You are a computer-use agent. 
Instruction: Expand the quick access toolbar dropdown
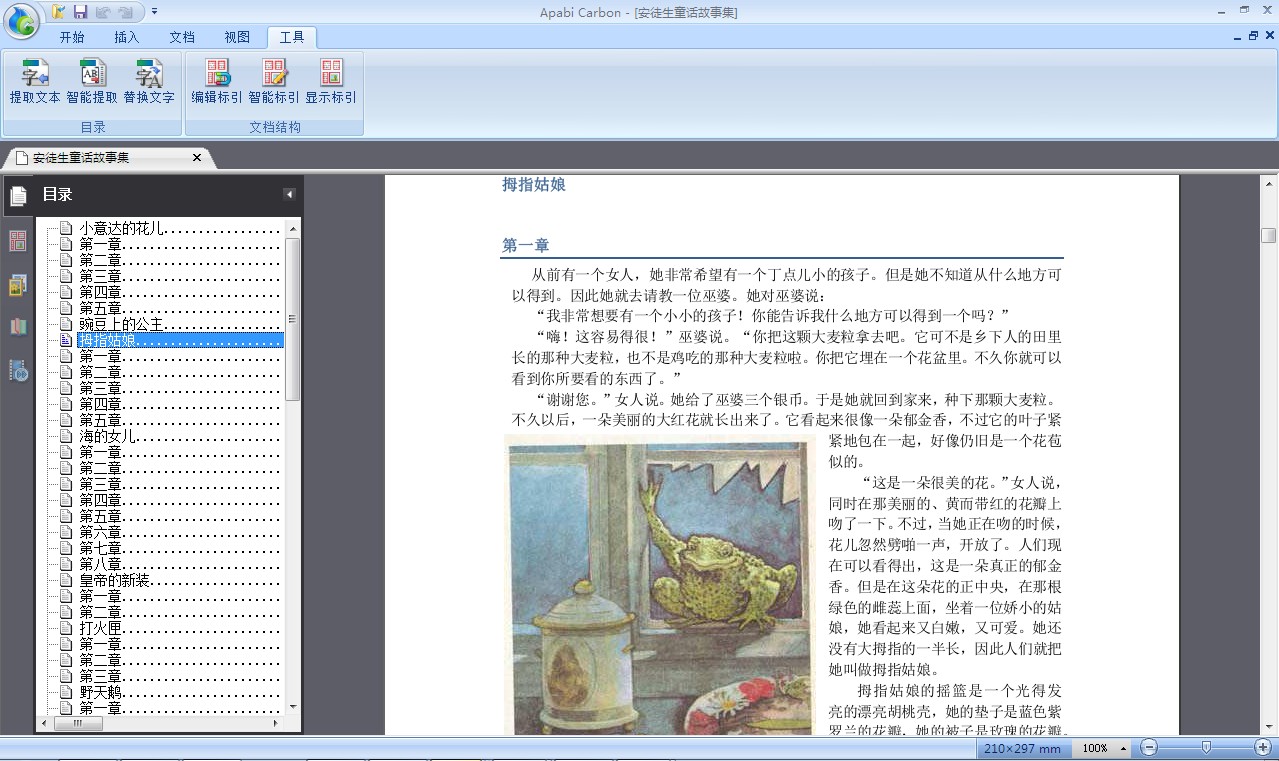tap(155, 12)
